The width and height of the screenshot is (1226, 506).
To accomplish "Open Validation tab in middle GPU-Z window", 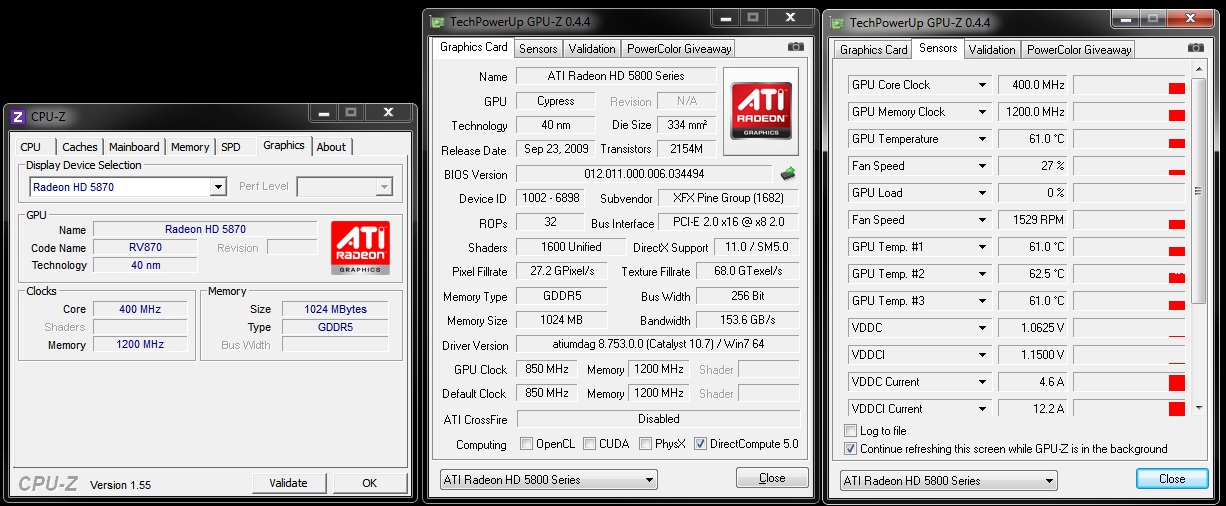I will tap(592, 48).
